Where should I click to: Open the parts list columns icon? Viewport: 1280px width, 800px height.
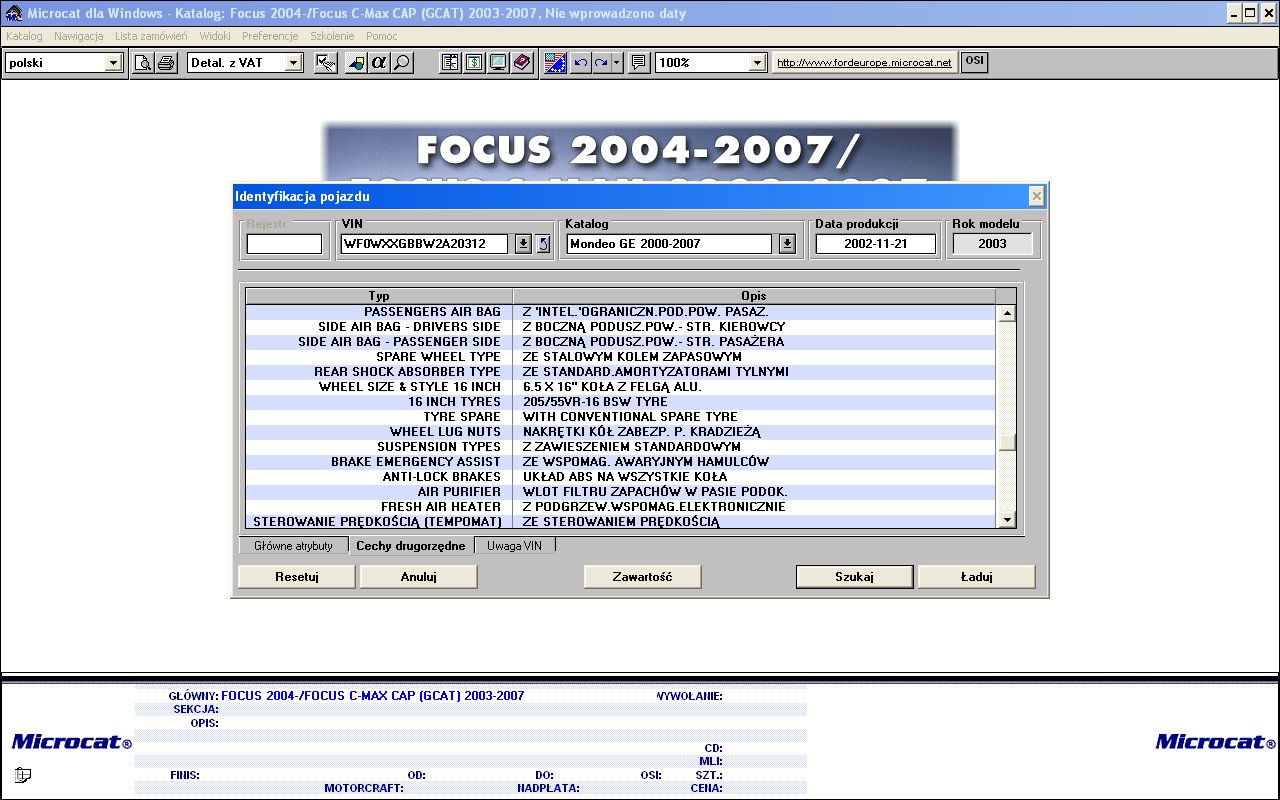tap(451, 63)
